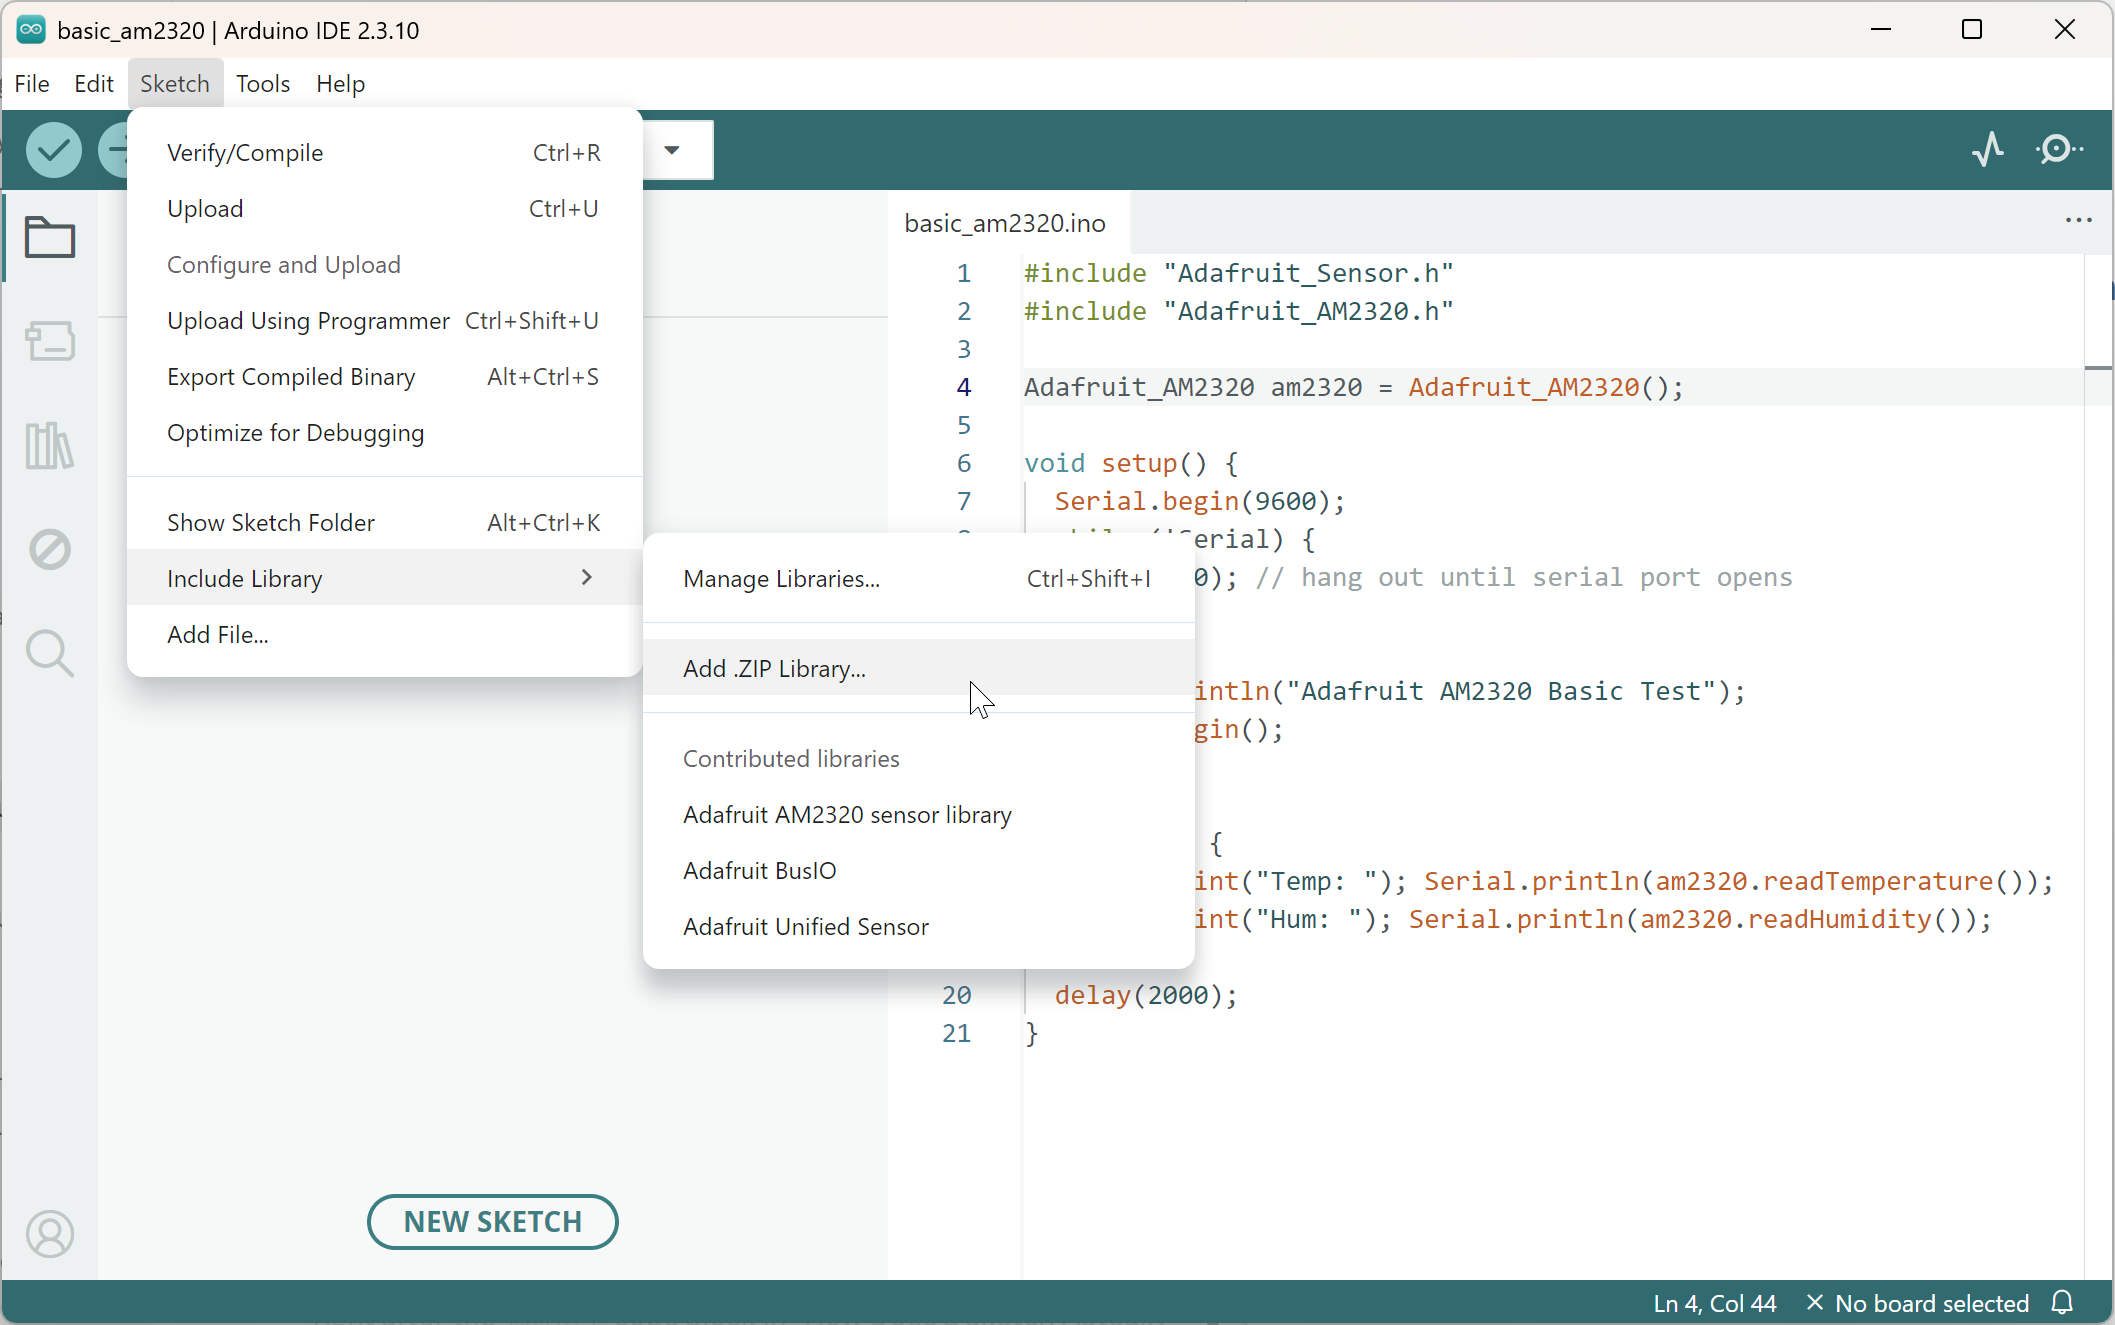Open the File menu
This screenshot has height=1325, width=2115.
(32, 84)
